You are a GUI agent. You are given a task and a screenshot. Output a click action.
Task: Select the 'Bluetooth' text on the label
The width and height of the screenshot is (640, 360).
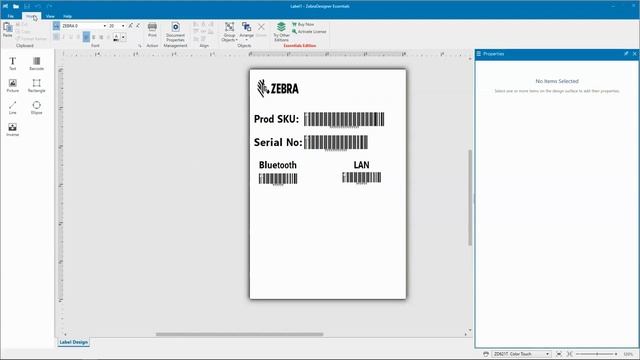278,165
